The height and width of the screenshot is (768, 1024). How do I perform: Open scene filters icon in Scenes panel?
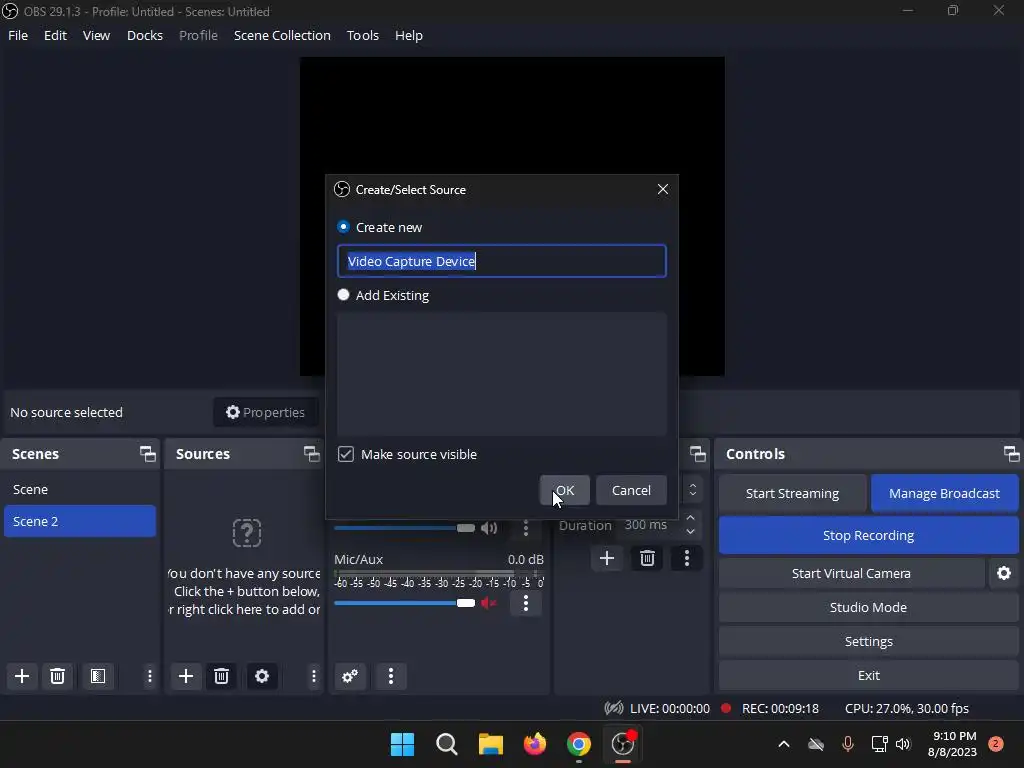tap(98, 676)
